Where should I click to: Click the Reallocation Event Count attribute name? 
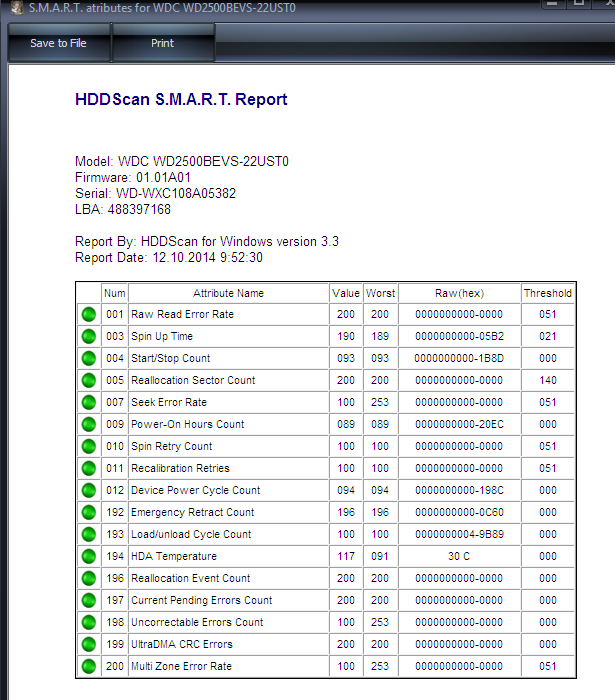pyautogui.click(x=191, y=578)
